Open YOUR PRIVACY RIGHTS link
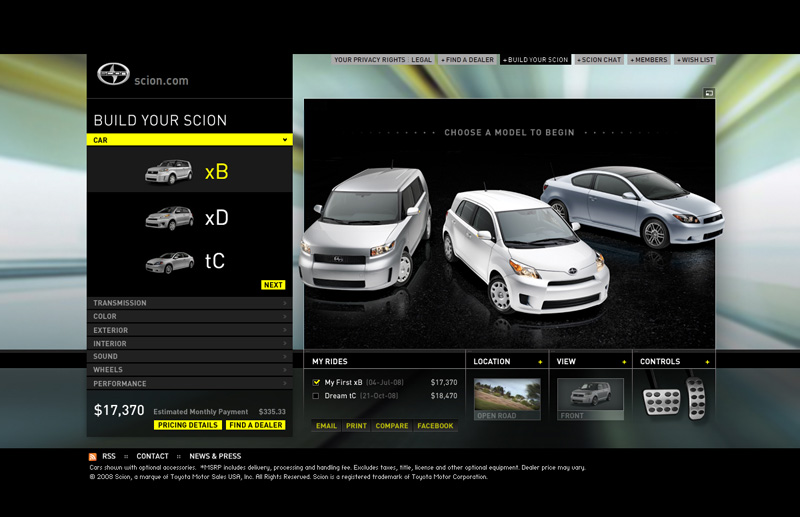The width and height of the screenshot is (800, 517). (x=369, y=60)
